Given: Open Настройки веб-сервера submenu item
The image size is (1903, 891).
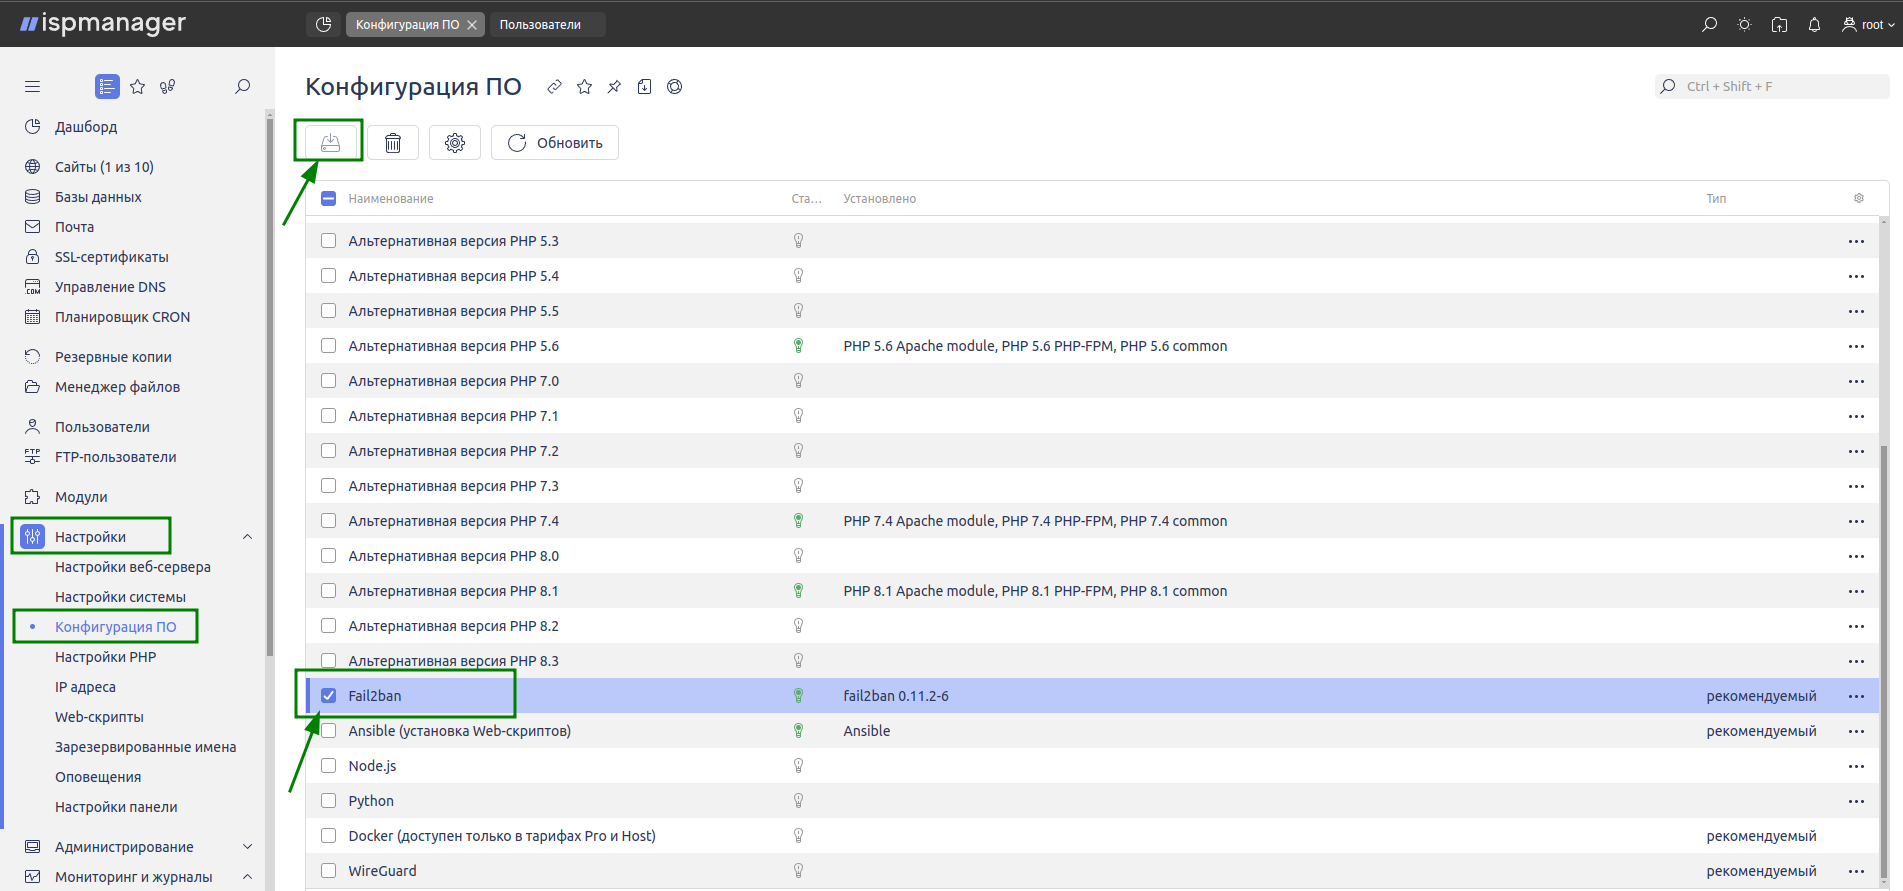Looking at the screenshot, I should pos(133,567).
